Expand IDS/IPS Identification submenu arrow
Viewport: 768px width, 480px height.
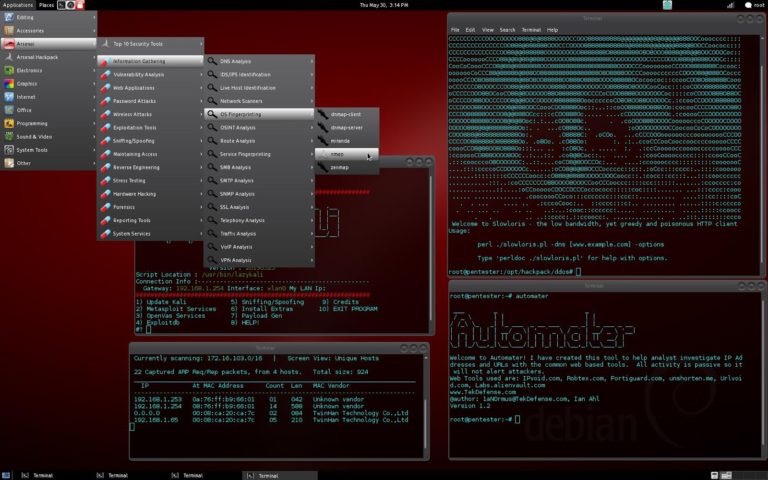pos(312,74)
